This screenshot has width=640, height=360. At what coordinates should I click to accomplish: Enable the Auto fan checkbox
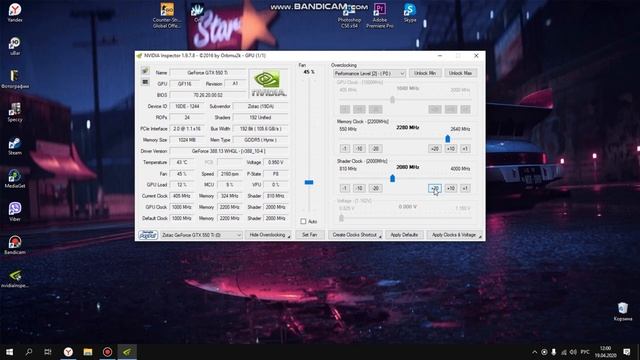[303, 221]
